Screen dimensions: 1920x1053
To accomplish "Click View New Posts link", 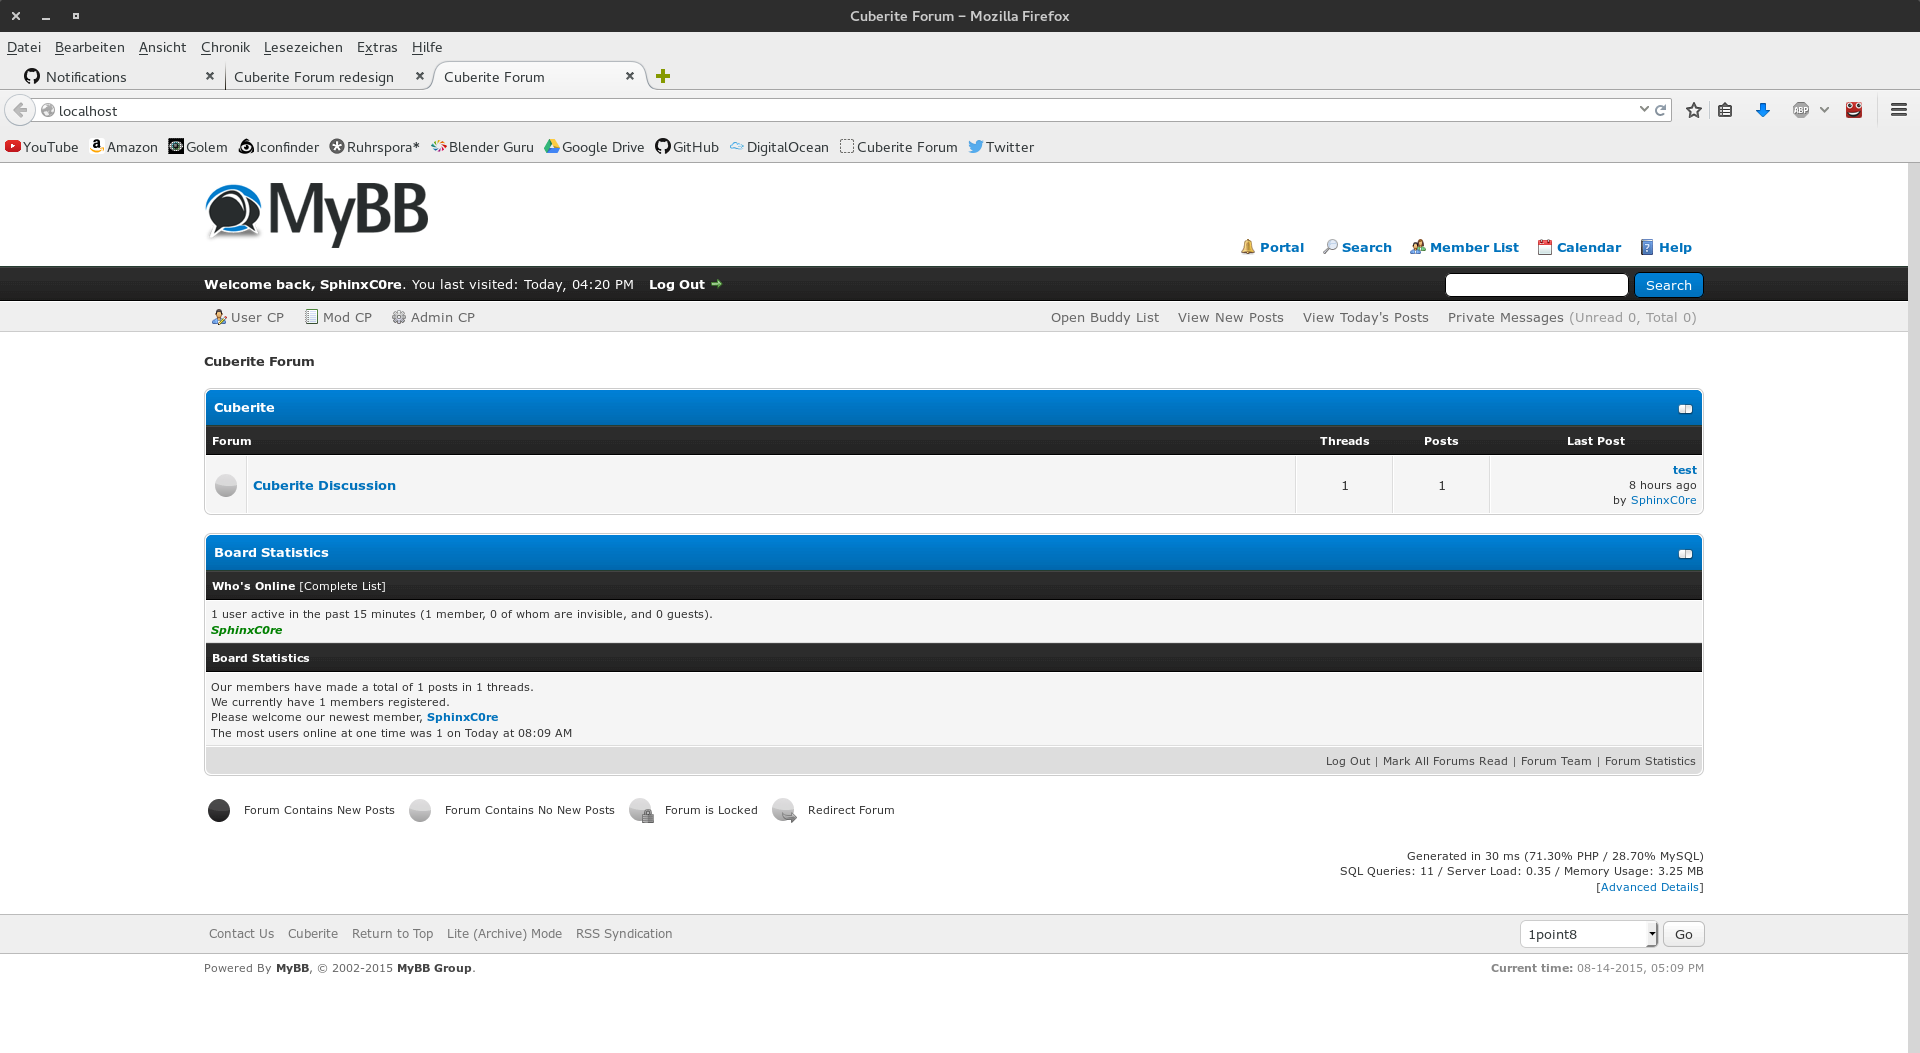I will point(1231,317).
